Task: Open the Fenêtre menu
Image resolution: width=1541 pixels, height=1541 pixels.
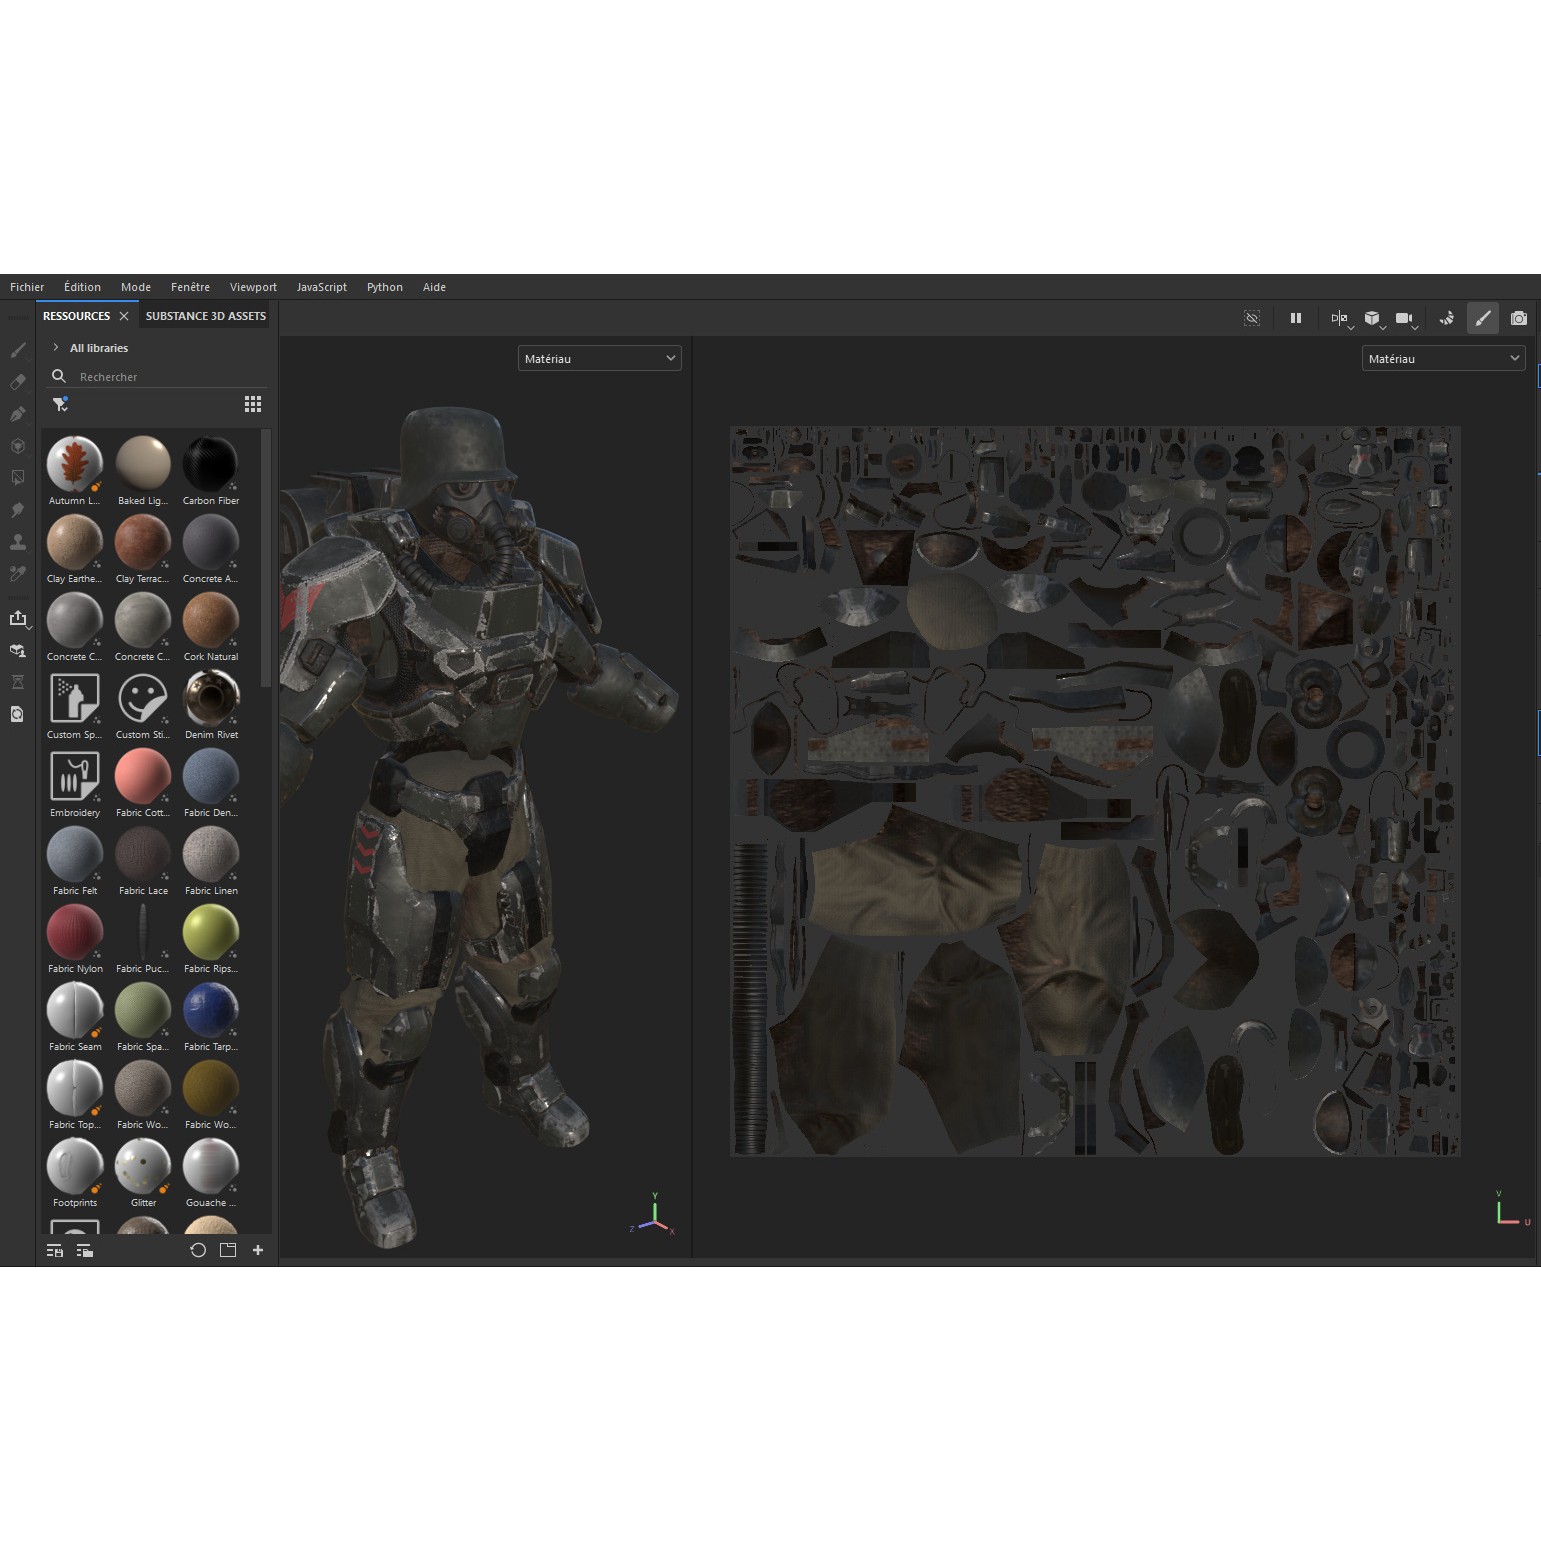Action: coord(190,287)
